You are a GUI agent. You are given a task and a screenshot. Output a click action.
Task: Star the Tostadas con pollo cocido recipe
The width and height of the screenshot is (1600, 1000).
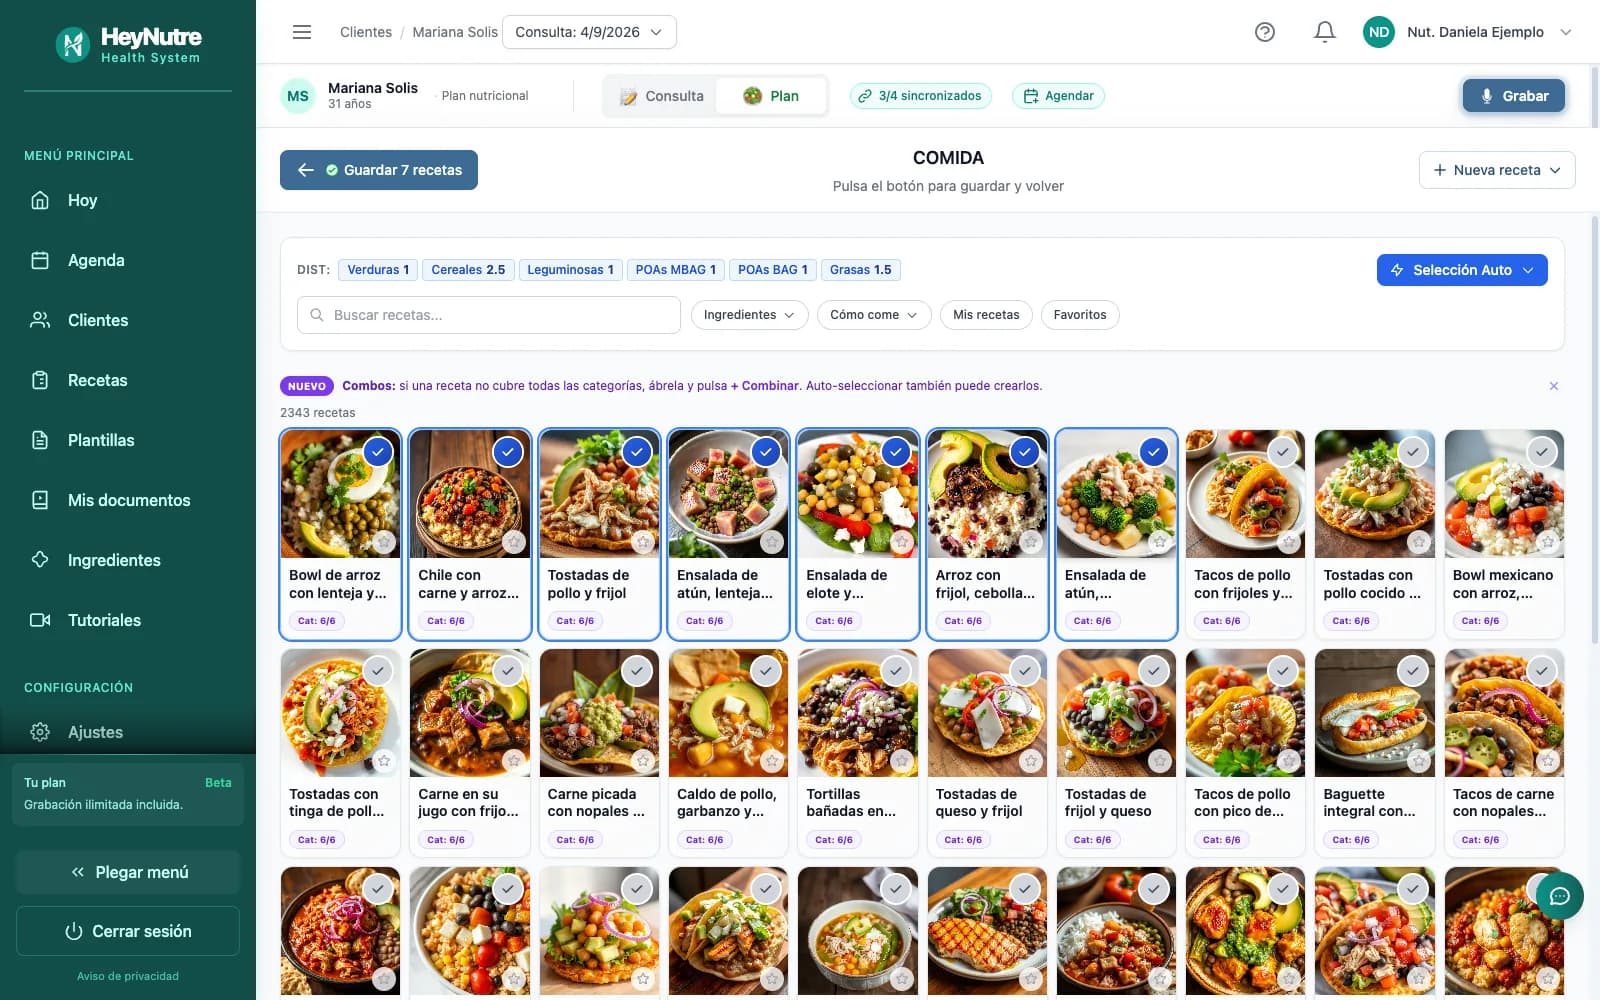click(x=1419, y=542)
